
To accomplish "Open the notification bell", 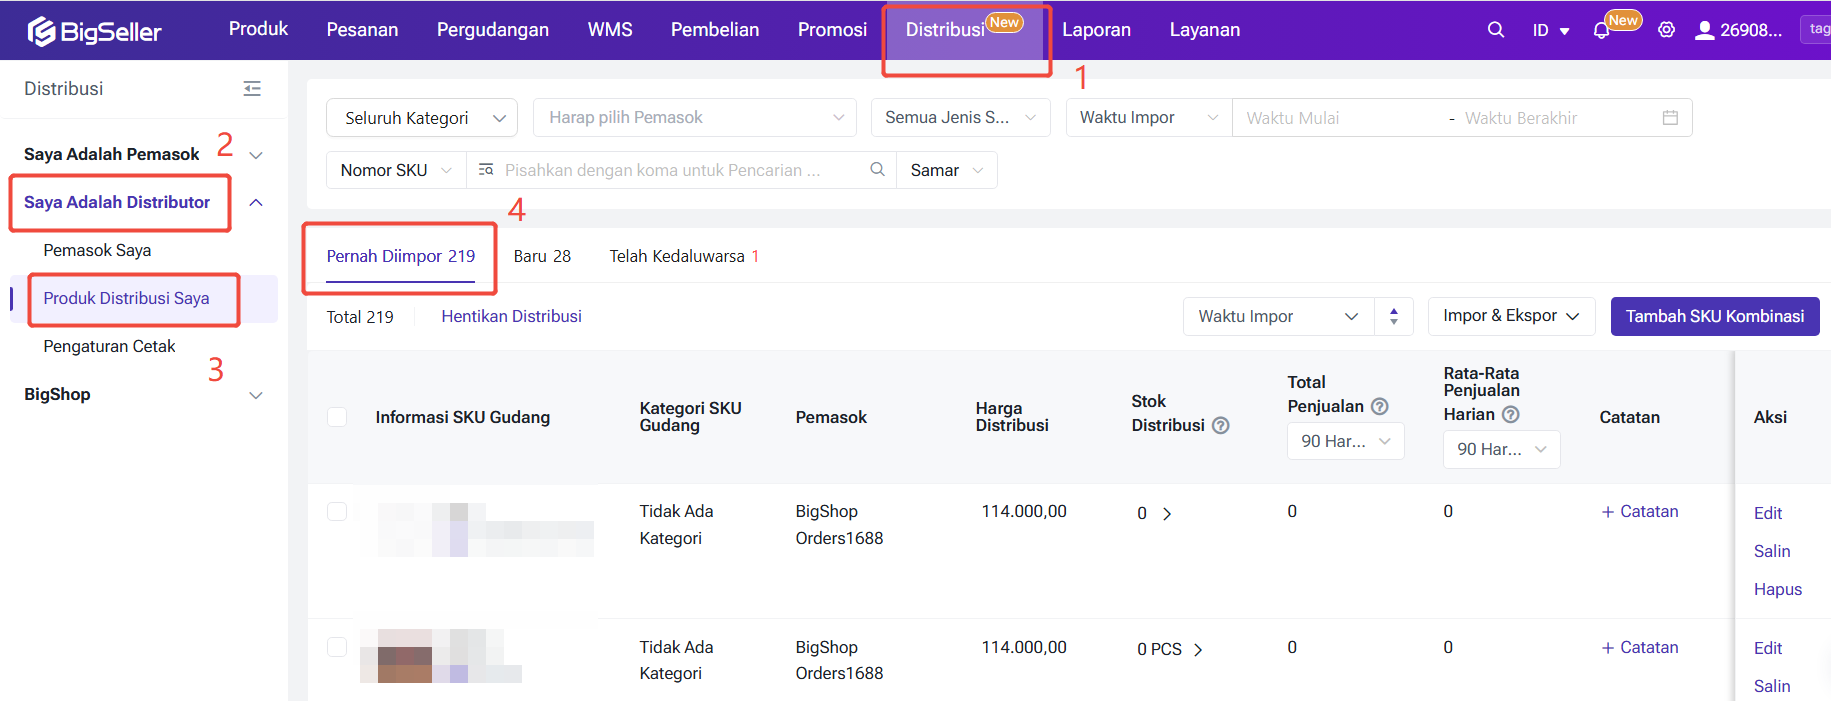I will (1601, 31).
